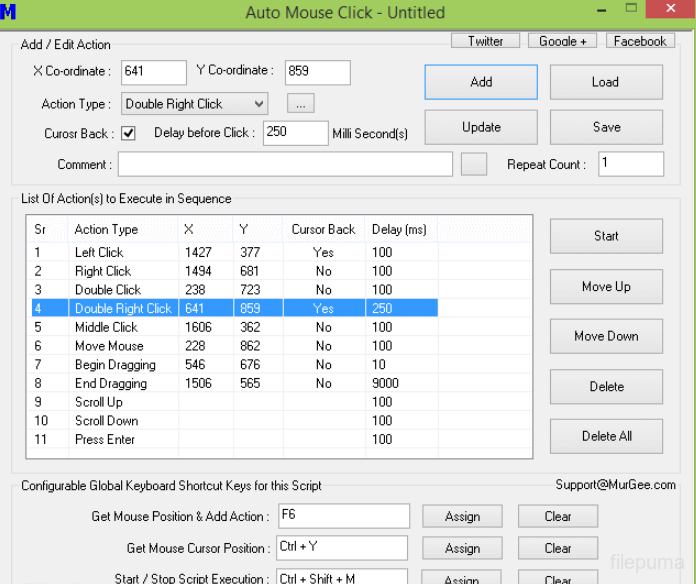Screen dimensions: 696x584
Task: Toggle the Cursor Back checkbox
Action: coord(129,133)
